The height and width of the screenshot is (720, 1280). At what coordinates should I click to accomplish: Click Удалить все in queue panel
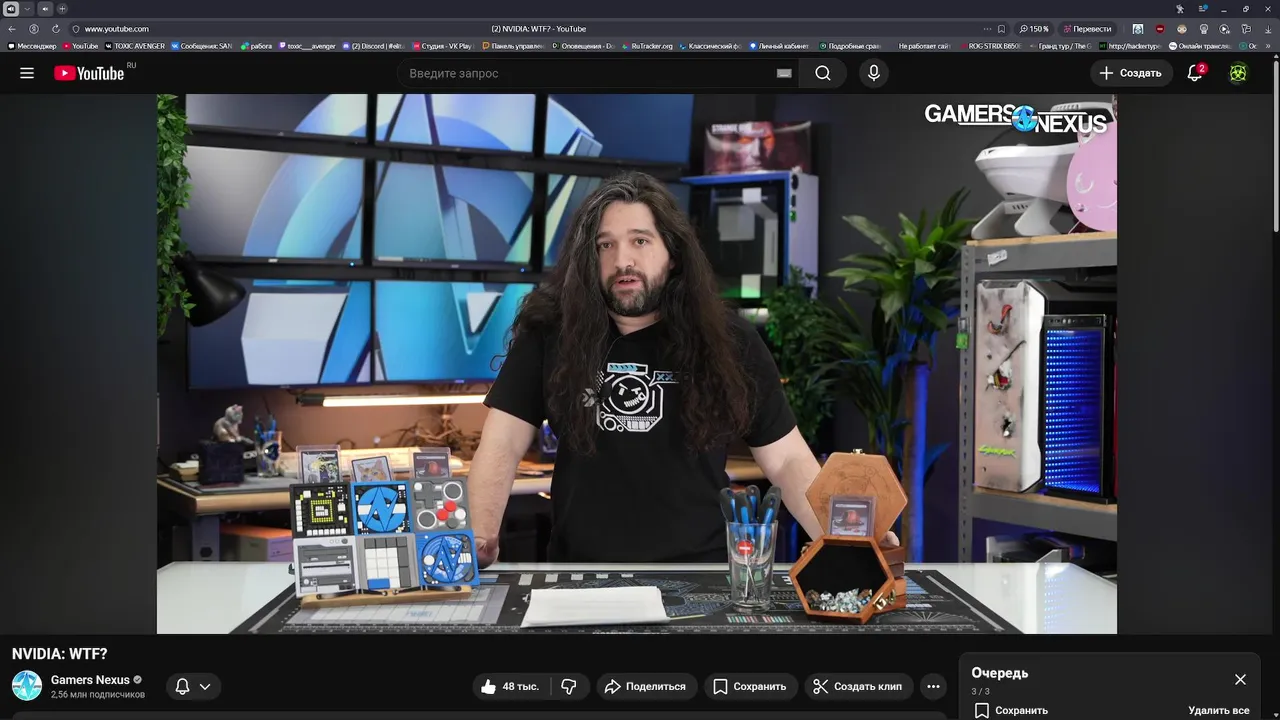1219,710
